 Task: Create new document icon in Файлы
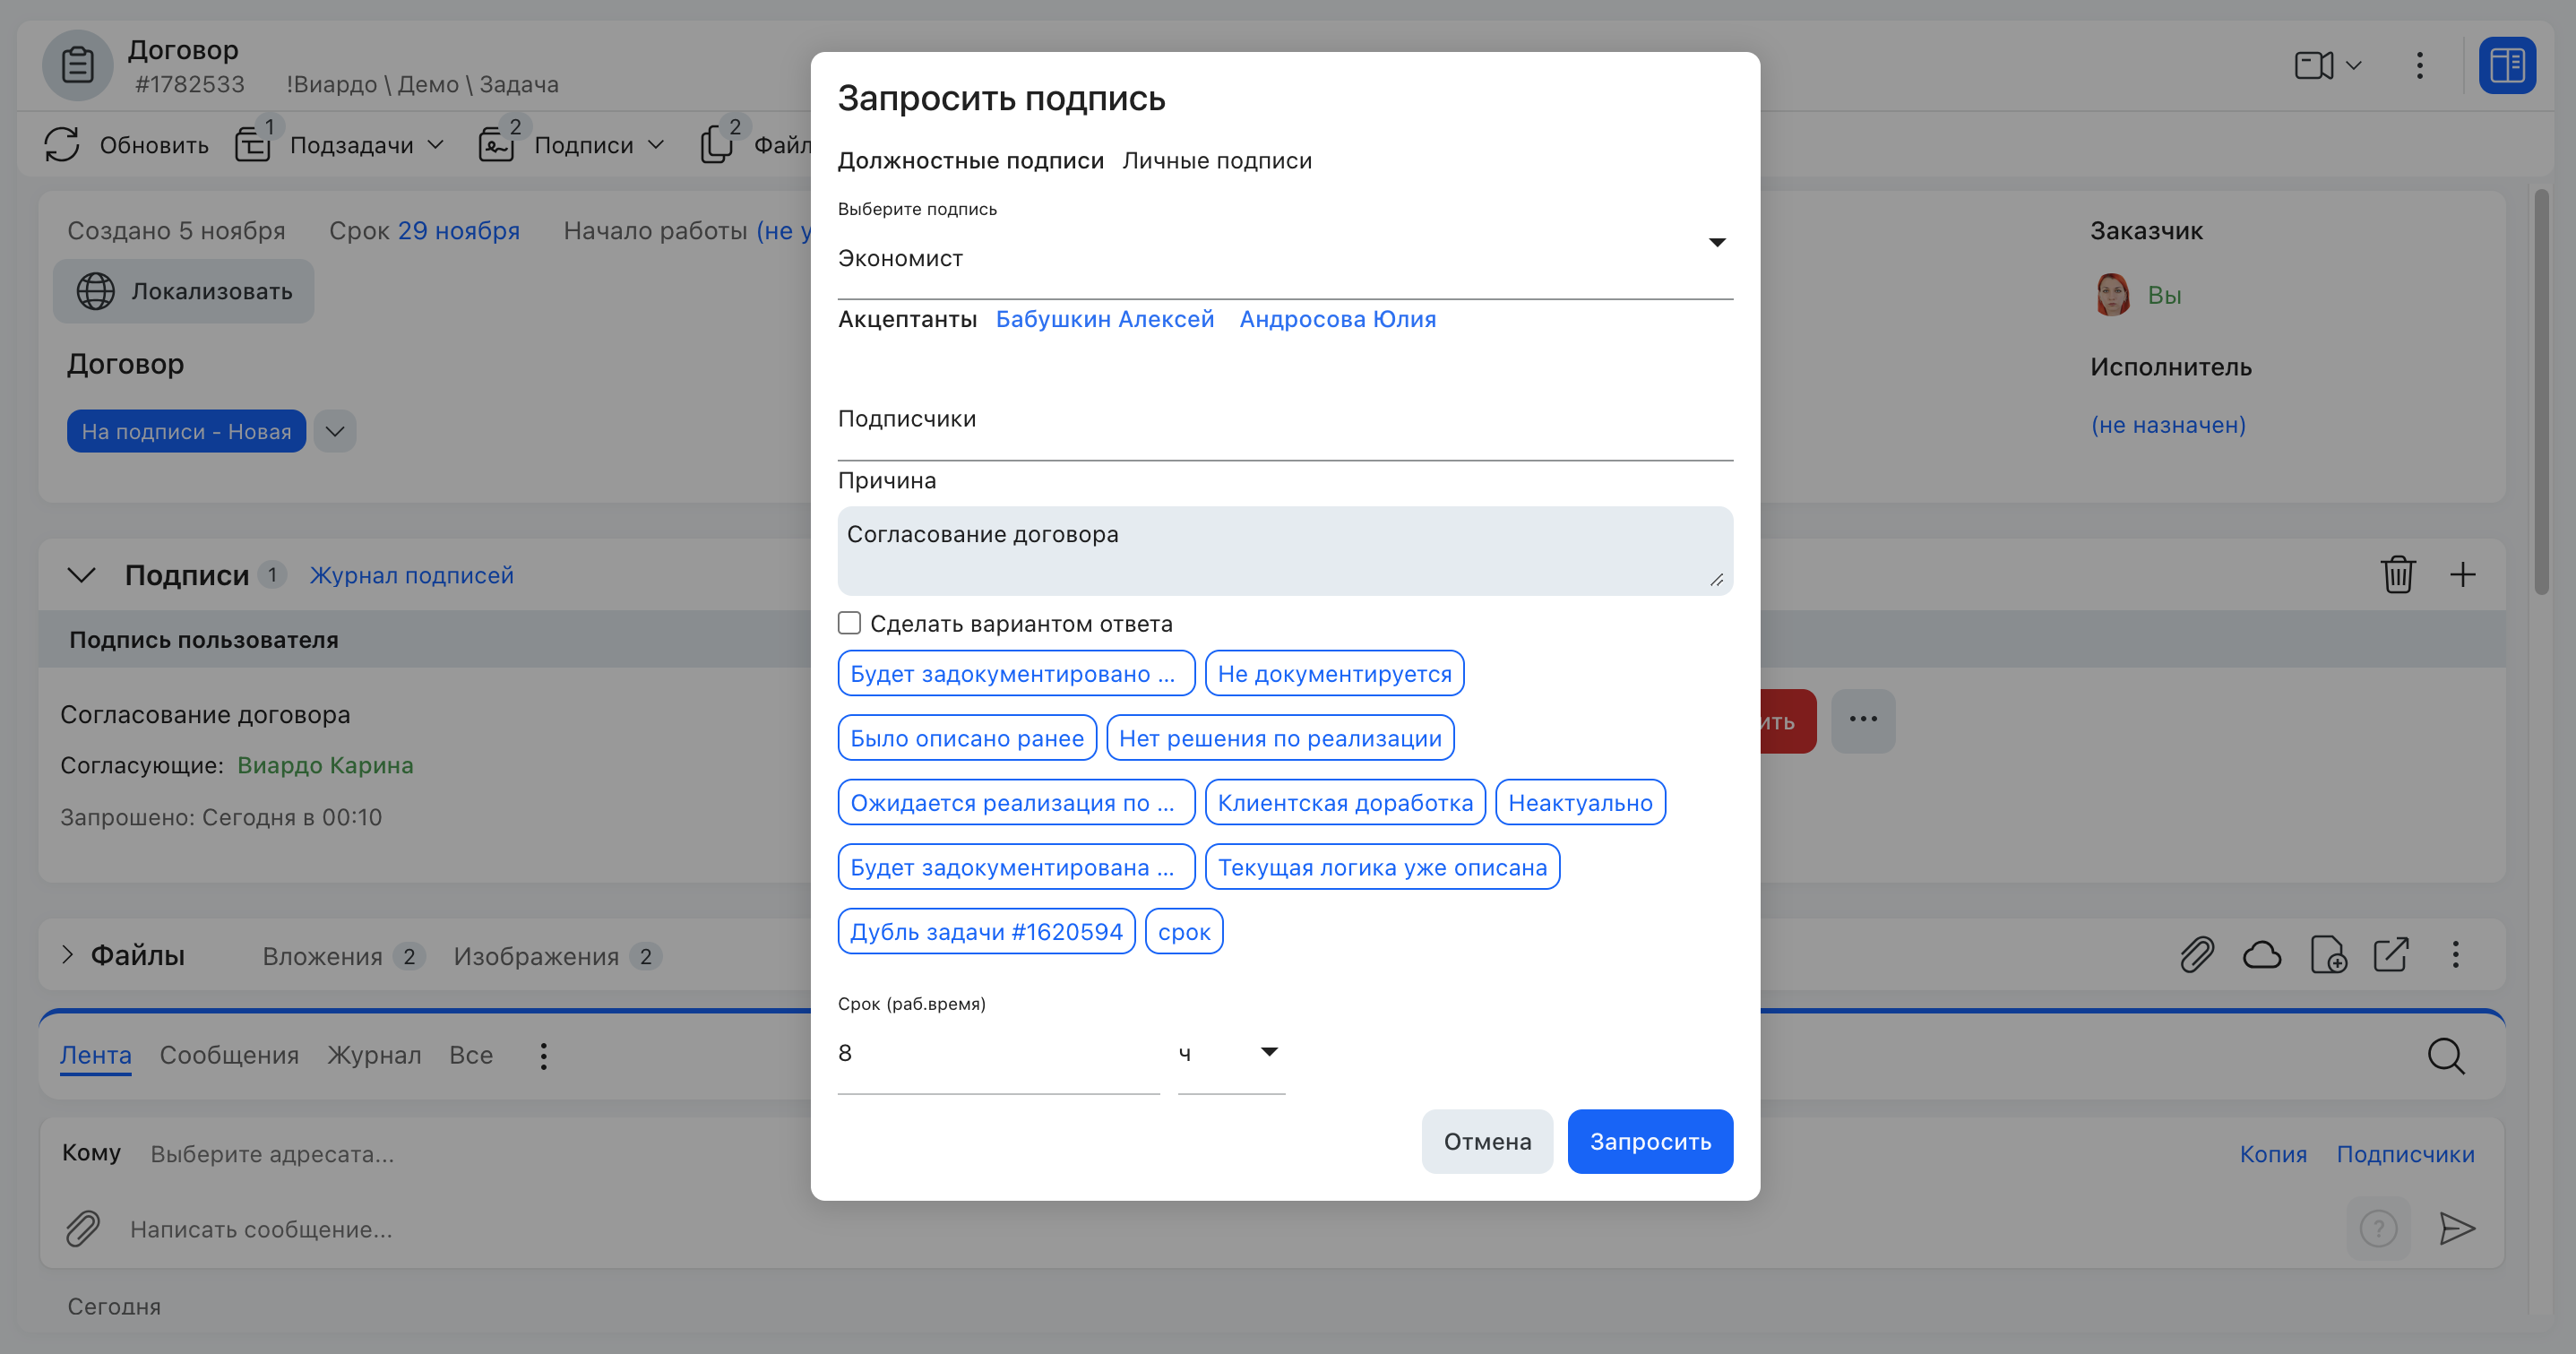(x=2328, y=955)
